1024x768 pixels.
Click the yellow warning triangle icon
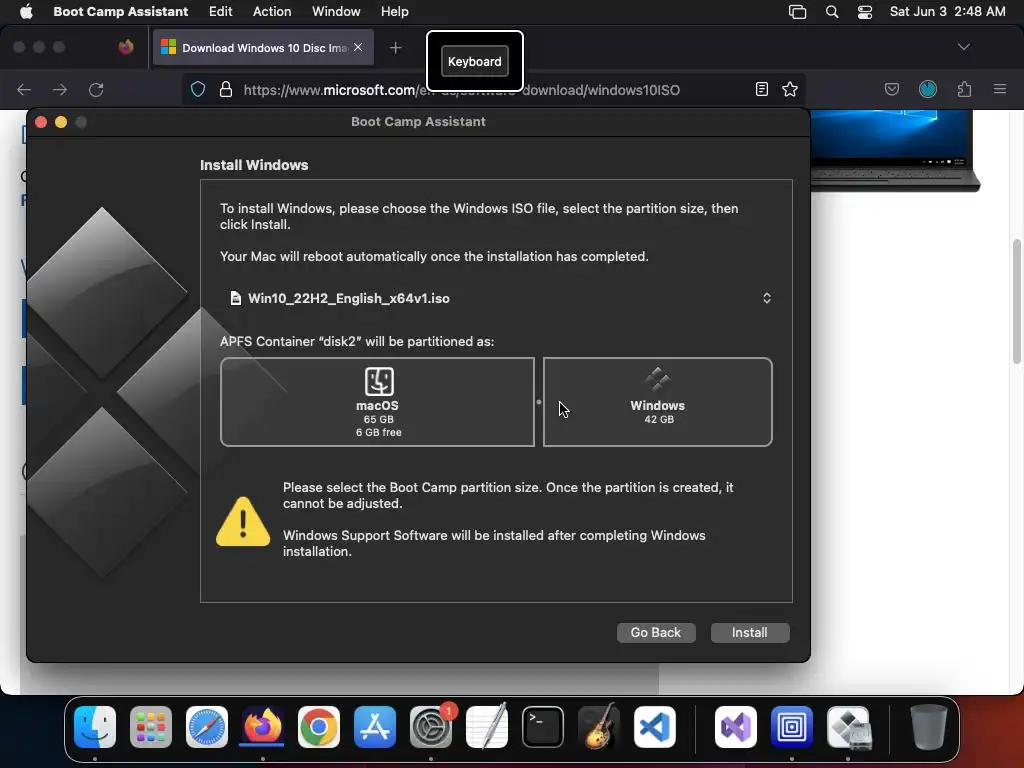pyautogui.click(x=243, y=521)
